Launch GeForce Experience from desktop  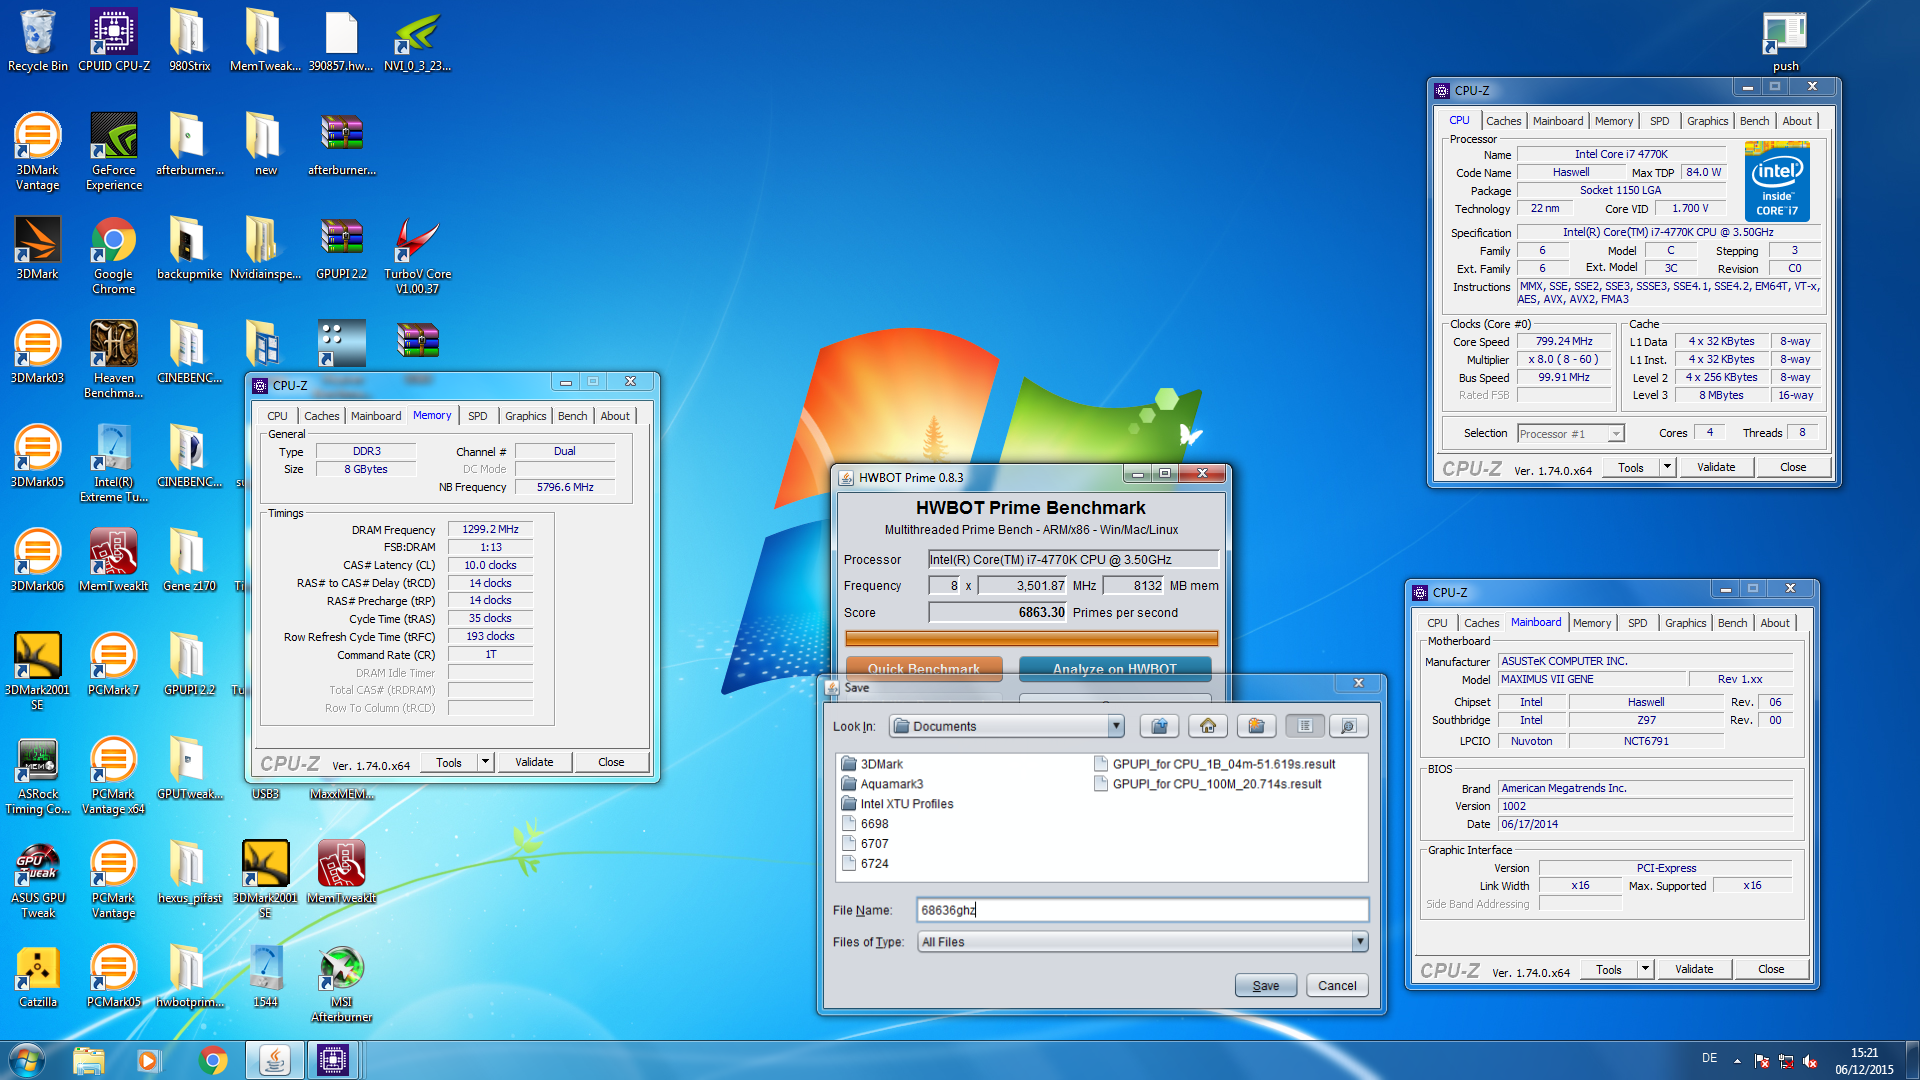tap(114, 152)
